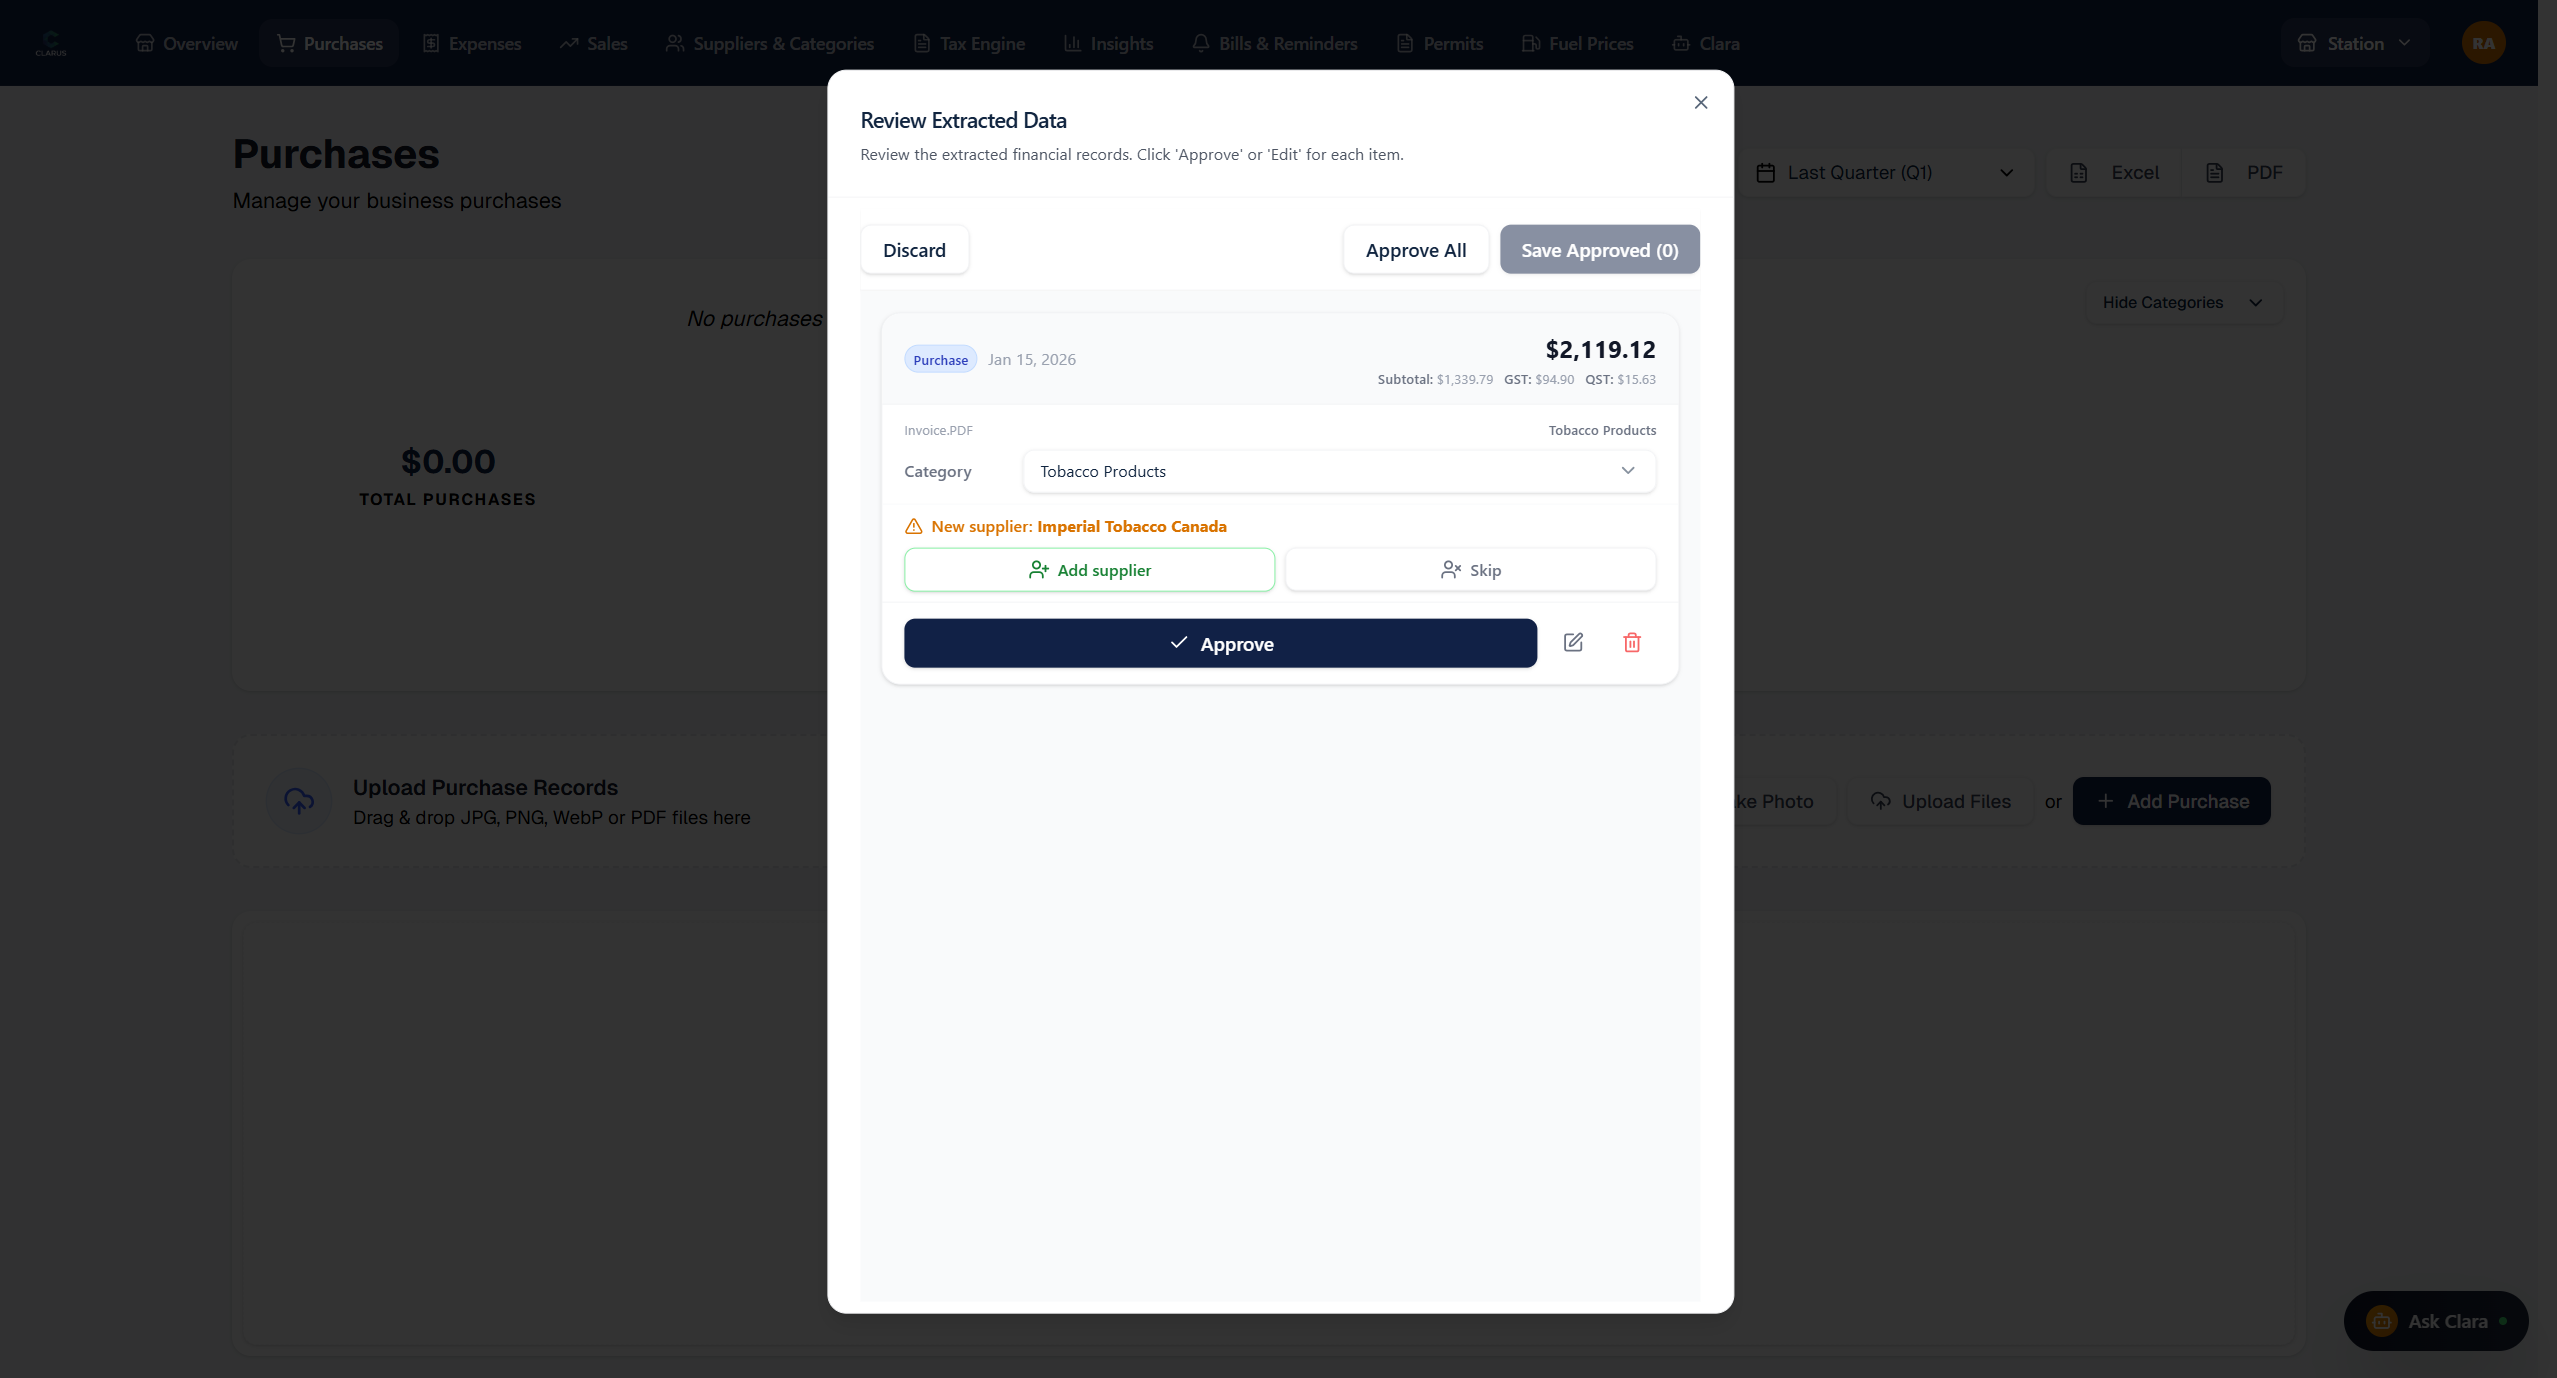The width and height of the screenshot is (2557, 1378).
Task: Click the calendar icon in the period selector
Action: pos(1765,173)
